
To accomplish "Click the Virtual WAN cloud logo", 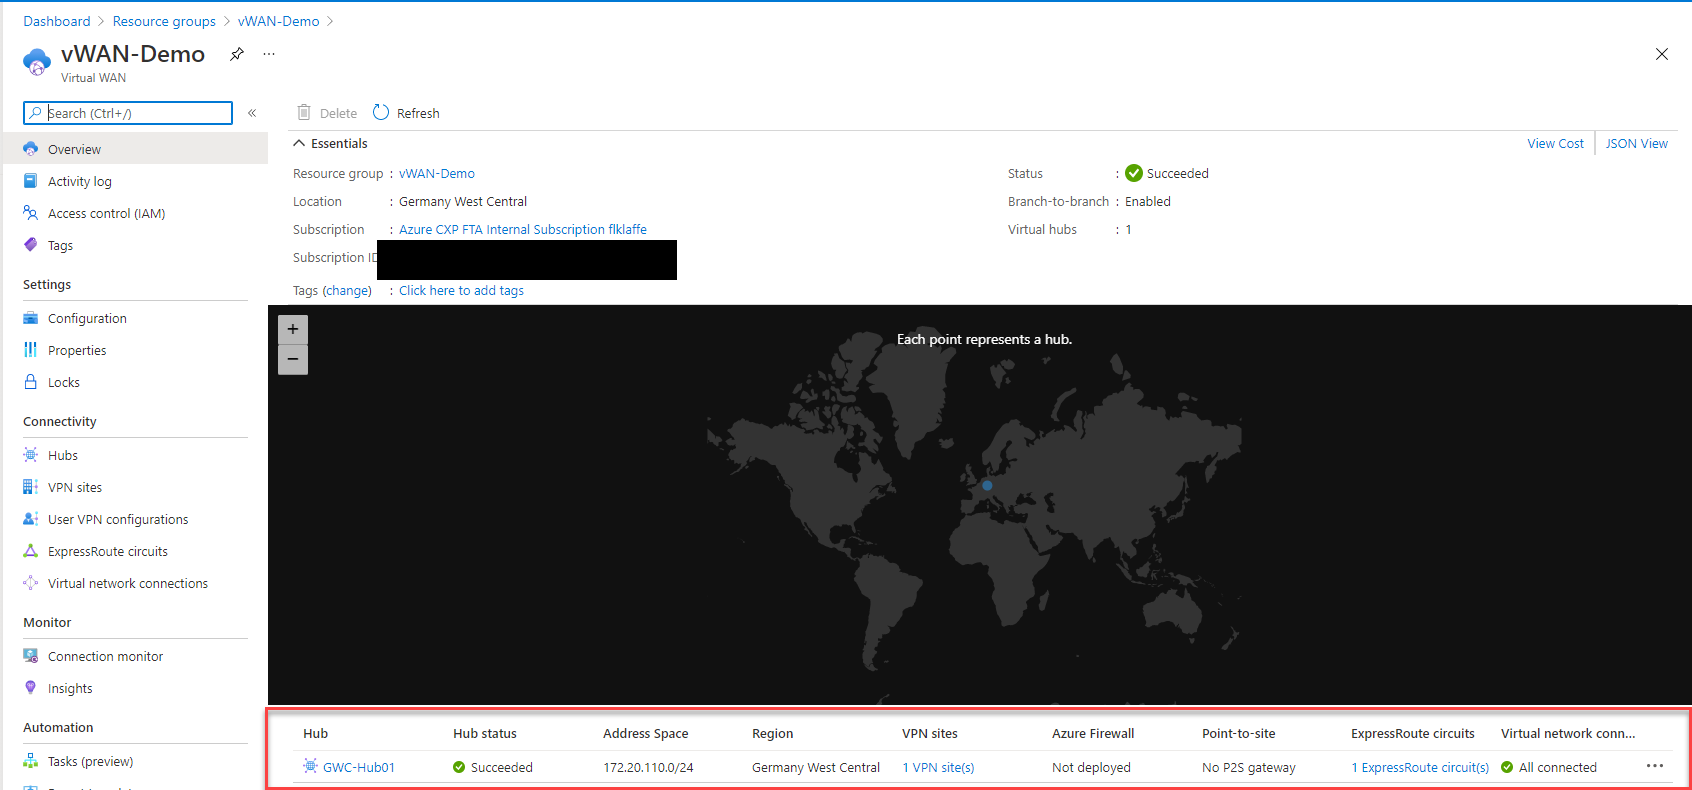I will pos(37,62).
